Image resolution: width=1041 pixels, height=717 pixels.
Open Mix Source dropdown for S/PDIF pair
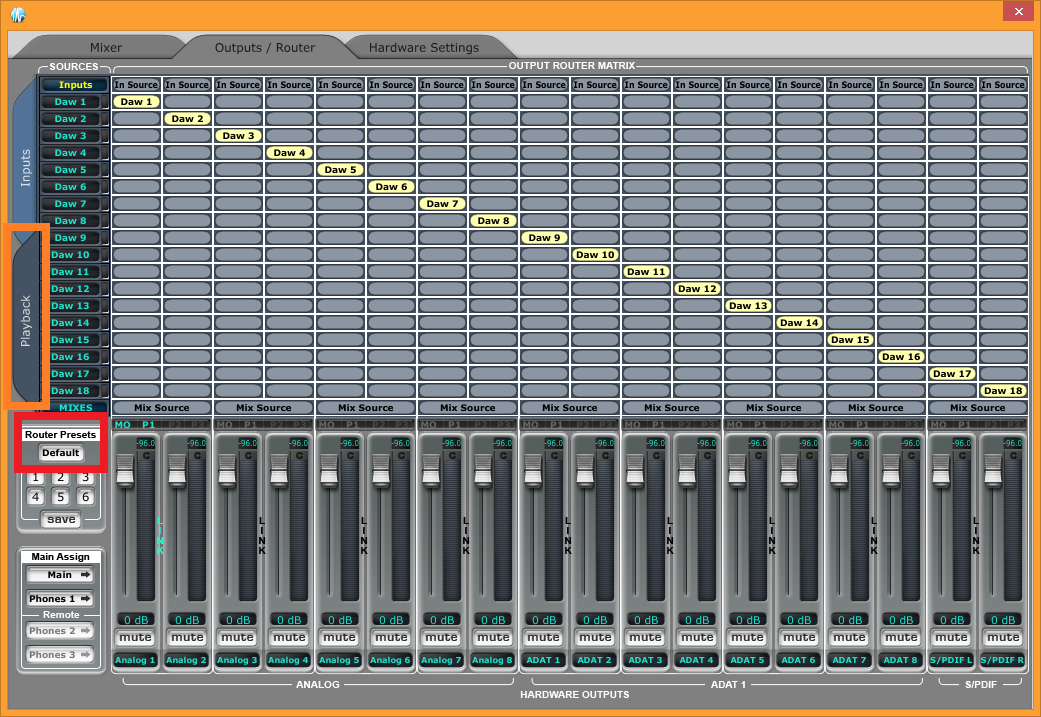click(978, 408)
